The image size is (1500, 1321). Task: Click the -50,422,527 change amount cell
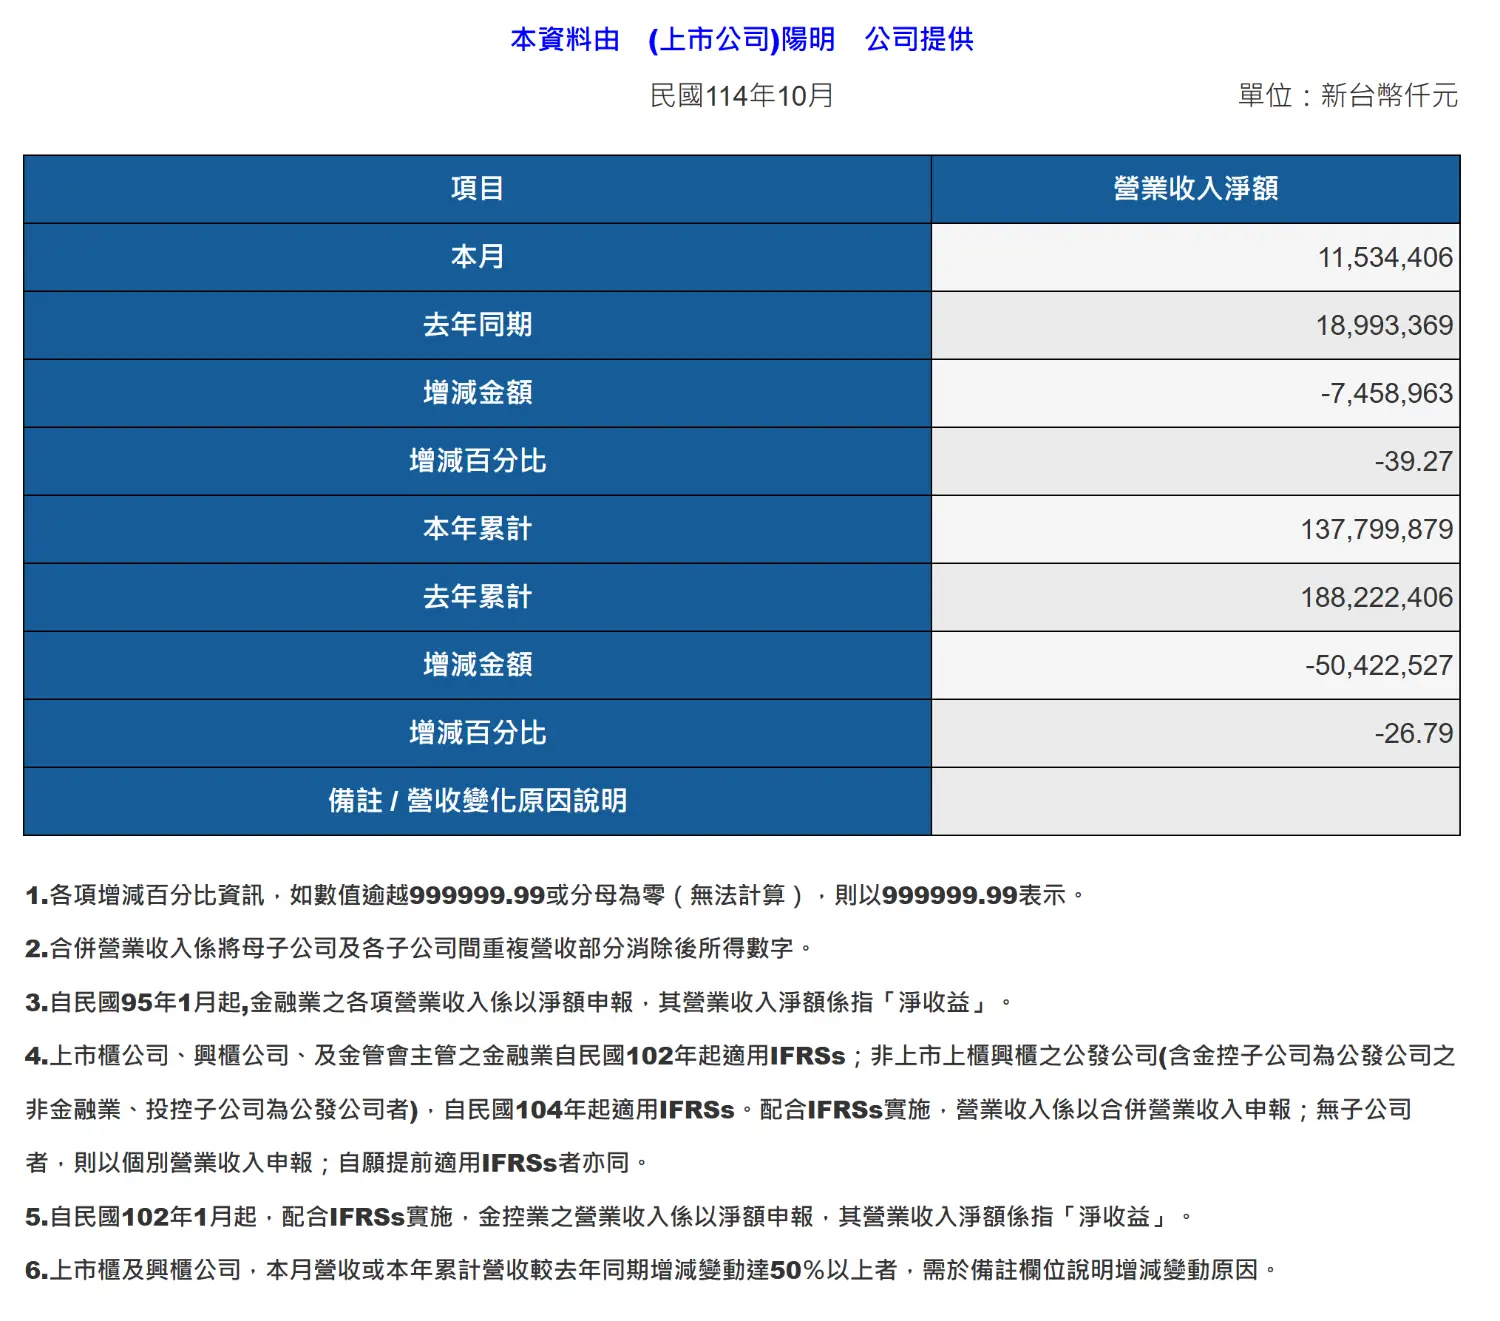coord(1378,666)
